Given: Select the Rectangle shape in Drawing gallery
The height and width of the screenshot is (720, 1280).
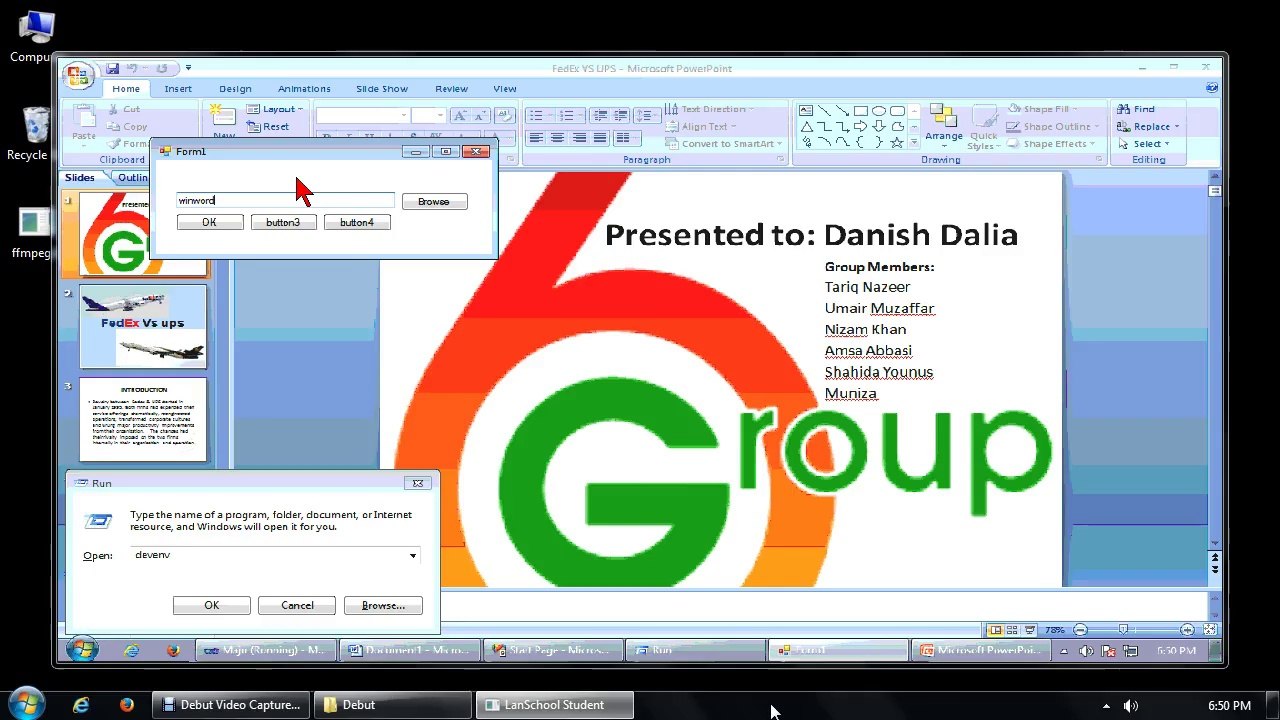Looking at the screenshot, I should point(860,111).
